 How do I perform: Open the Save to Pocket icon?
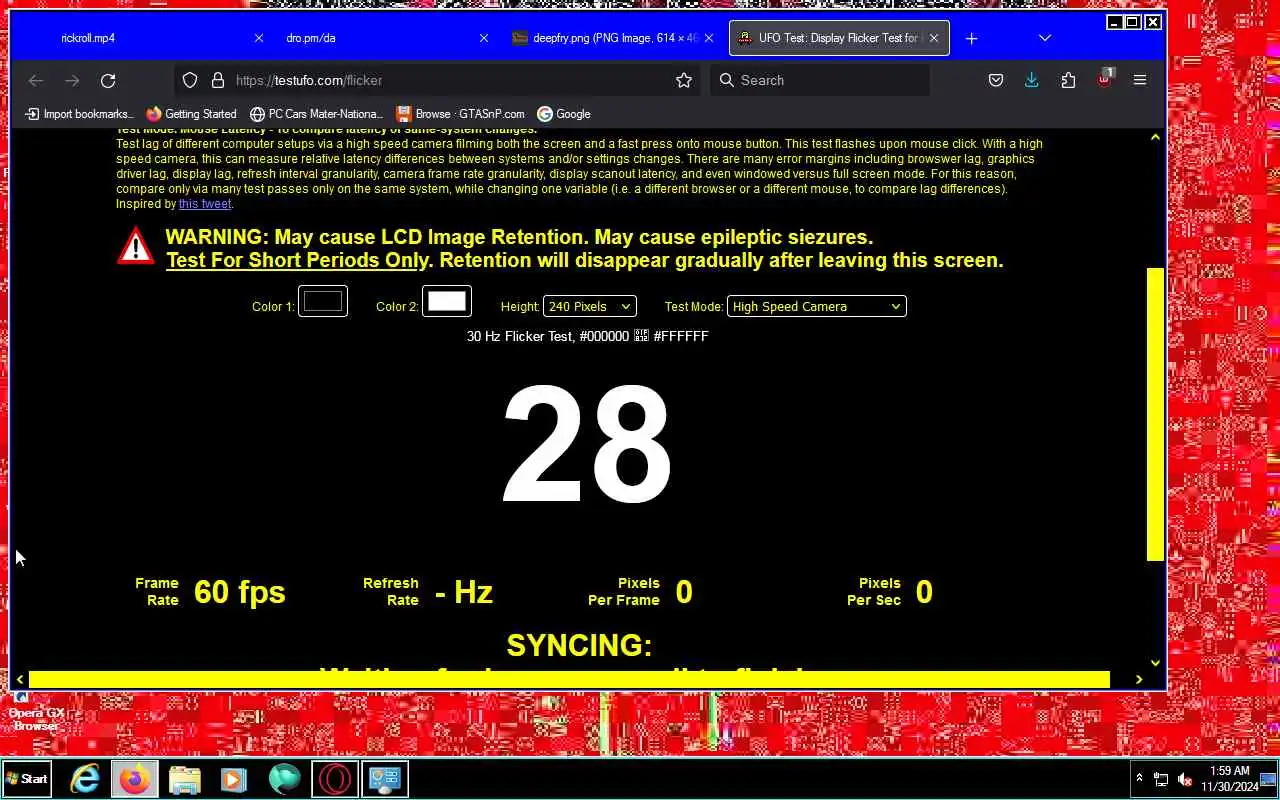click(x=996, y=80)
